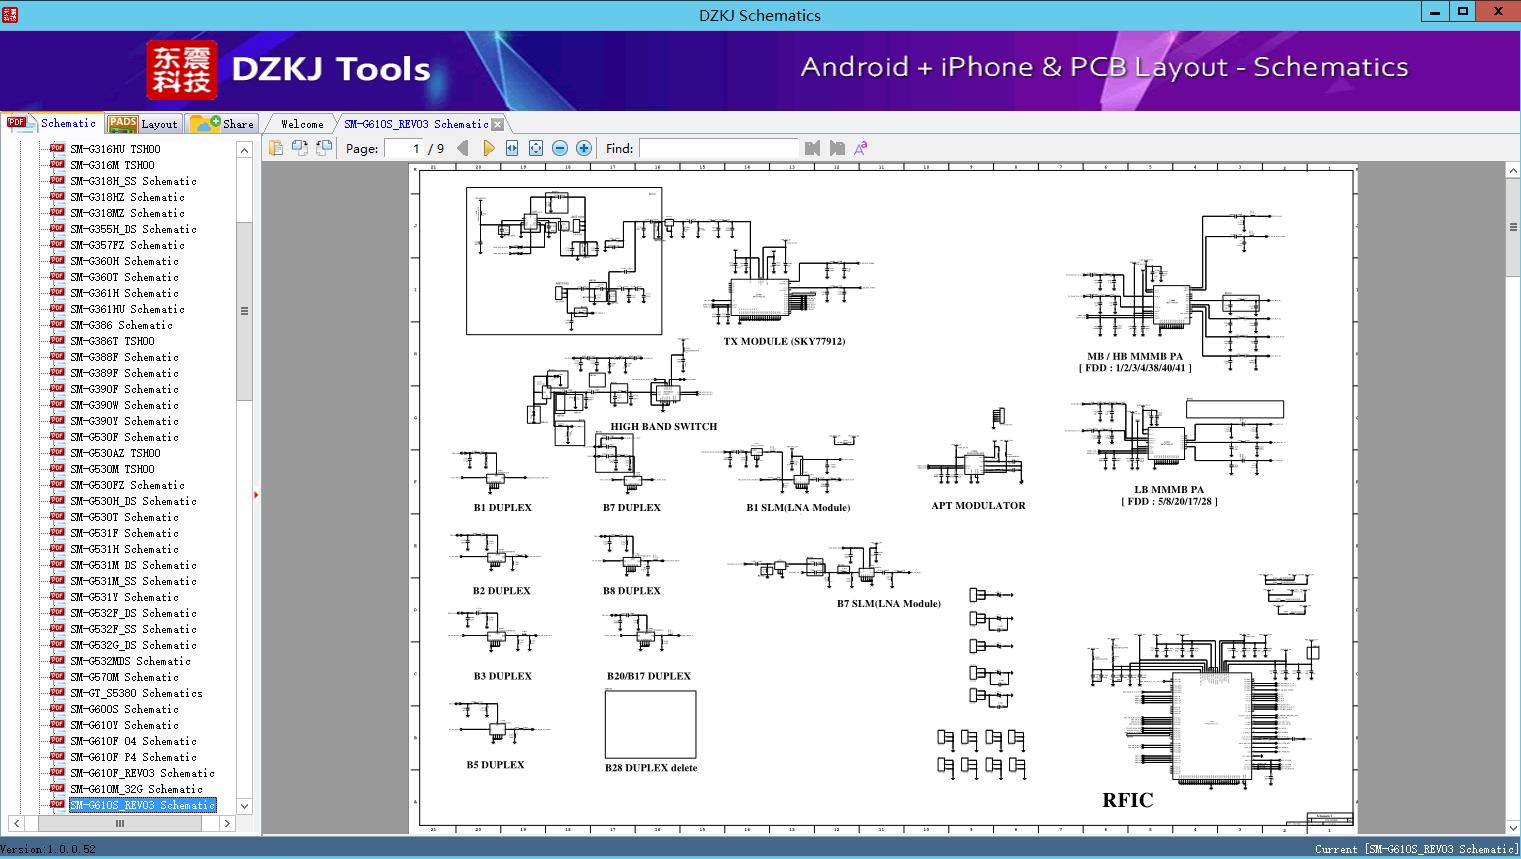
Task: Close the SM-G610S_REV03 Schematic tab
Action: pyautogui.click(x=497, y=125)
